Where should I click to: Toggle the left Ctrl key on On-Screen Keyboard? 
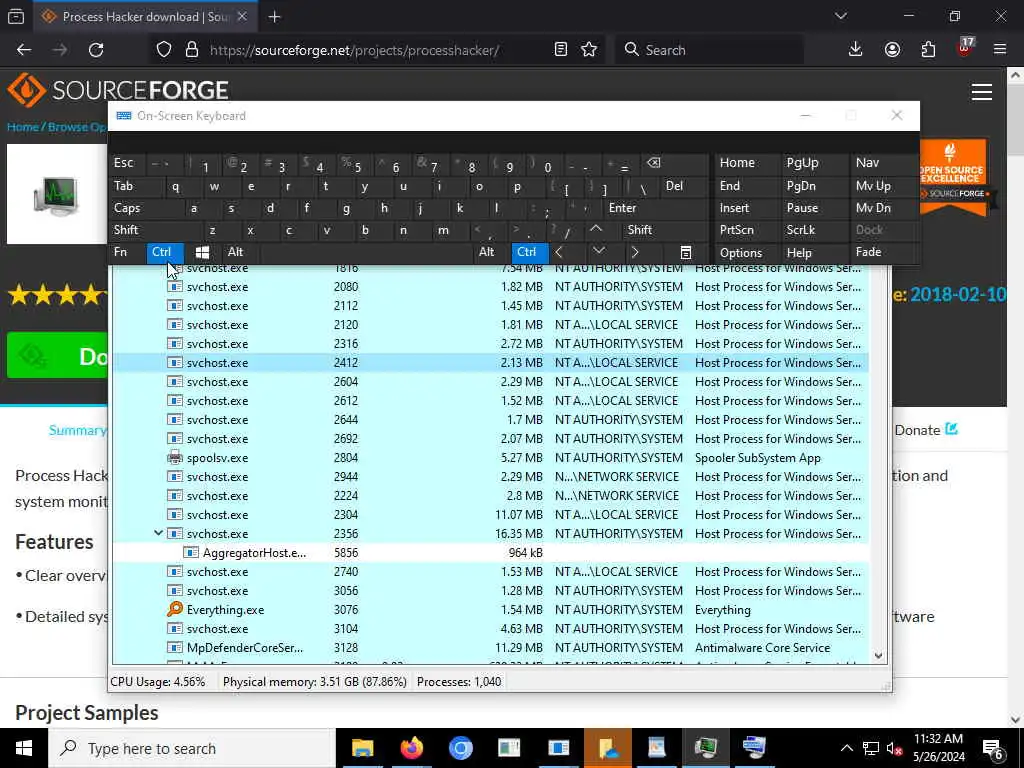tap(165, 252)
